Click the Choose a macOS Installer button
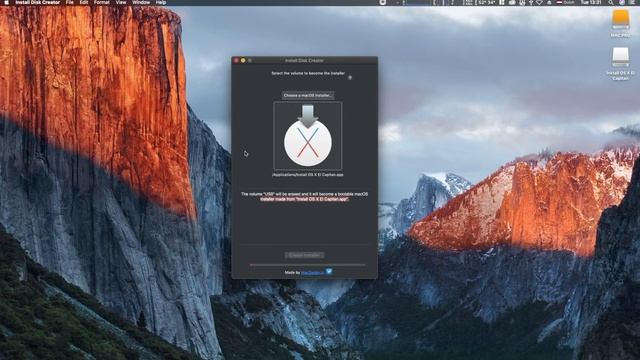The height and width of the screenshot is (360, 640). point(308,95)
